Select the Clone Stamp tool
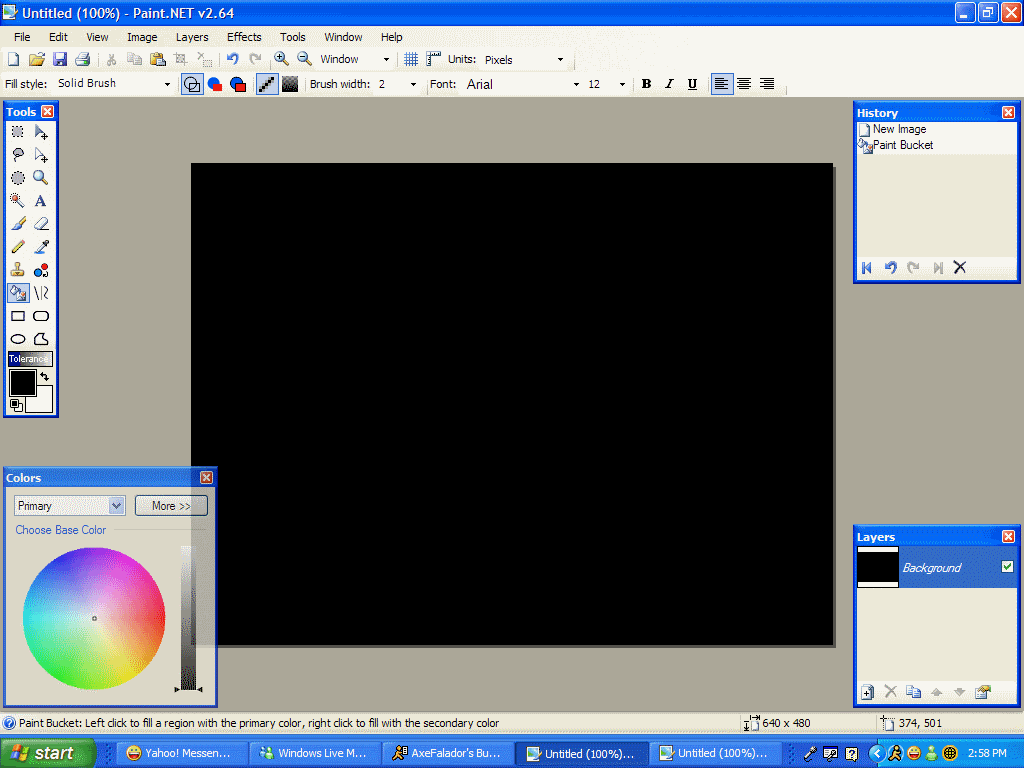1024x768 pixels. point(18,270)
